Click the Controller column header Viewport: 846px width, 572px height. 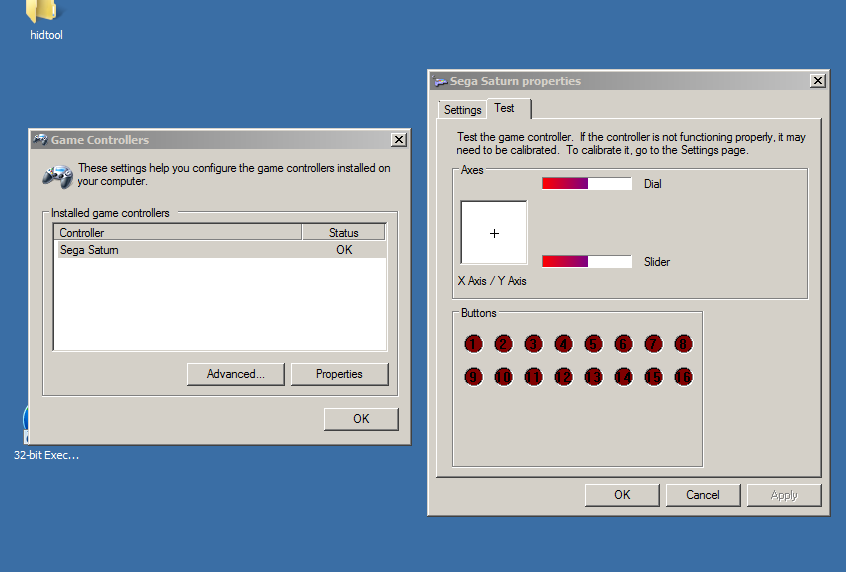click(x=178, y=233)
